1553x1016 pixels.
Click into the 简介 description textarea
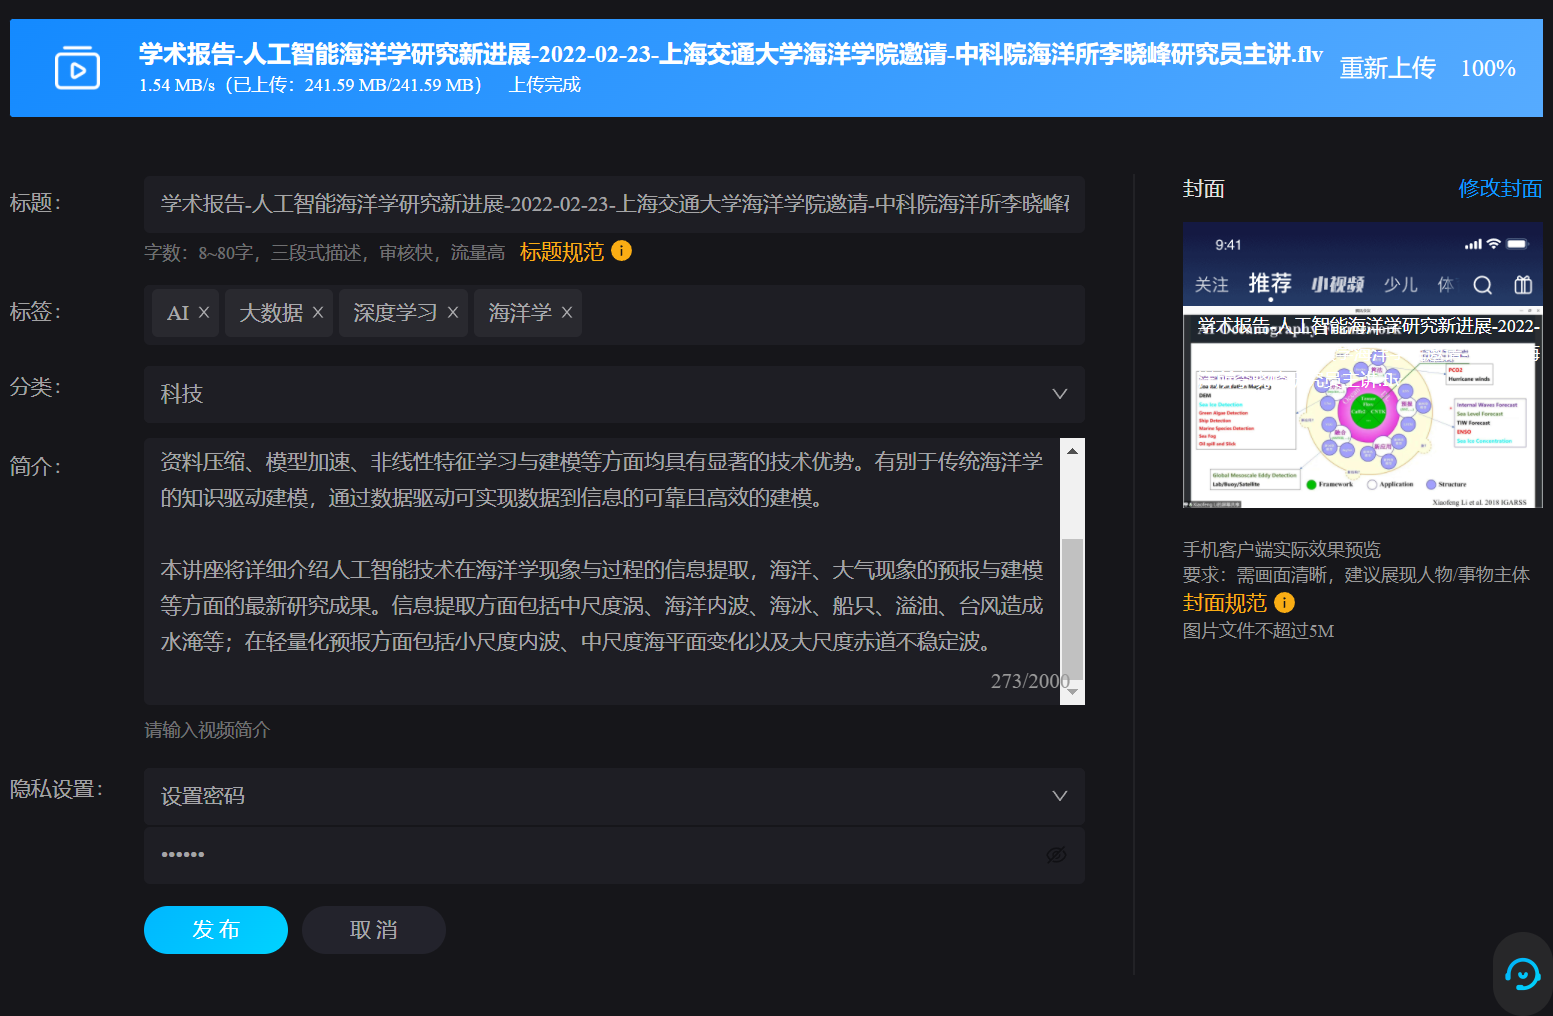602,571
